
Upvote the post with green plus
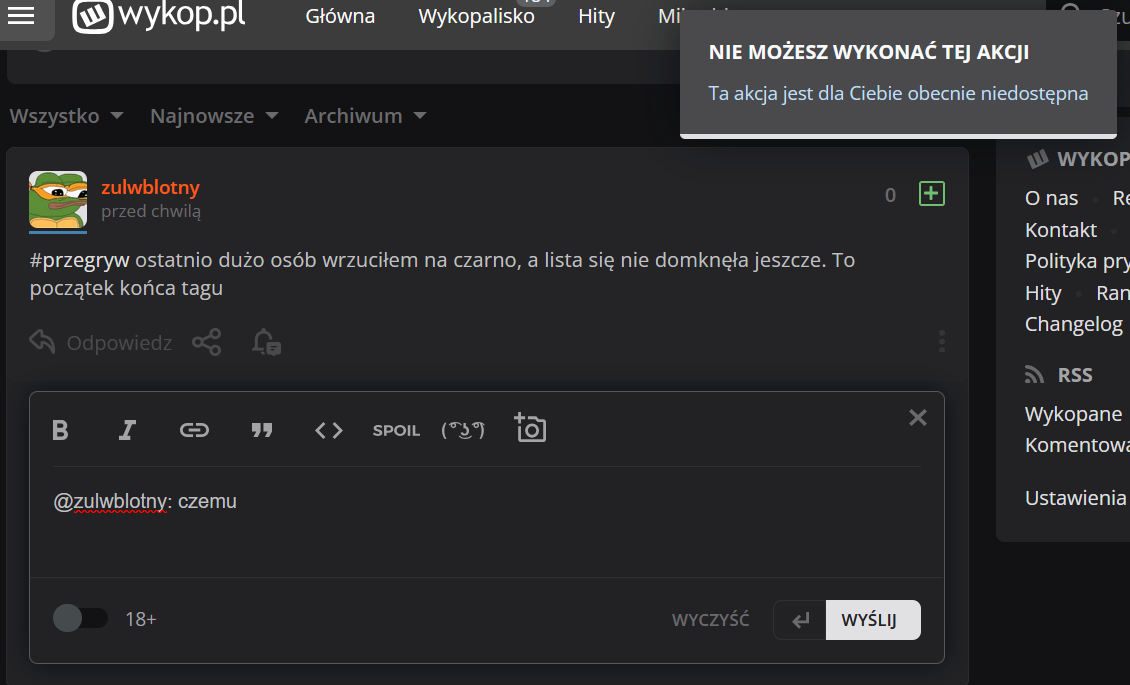click(932, 194)
